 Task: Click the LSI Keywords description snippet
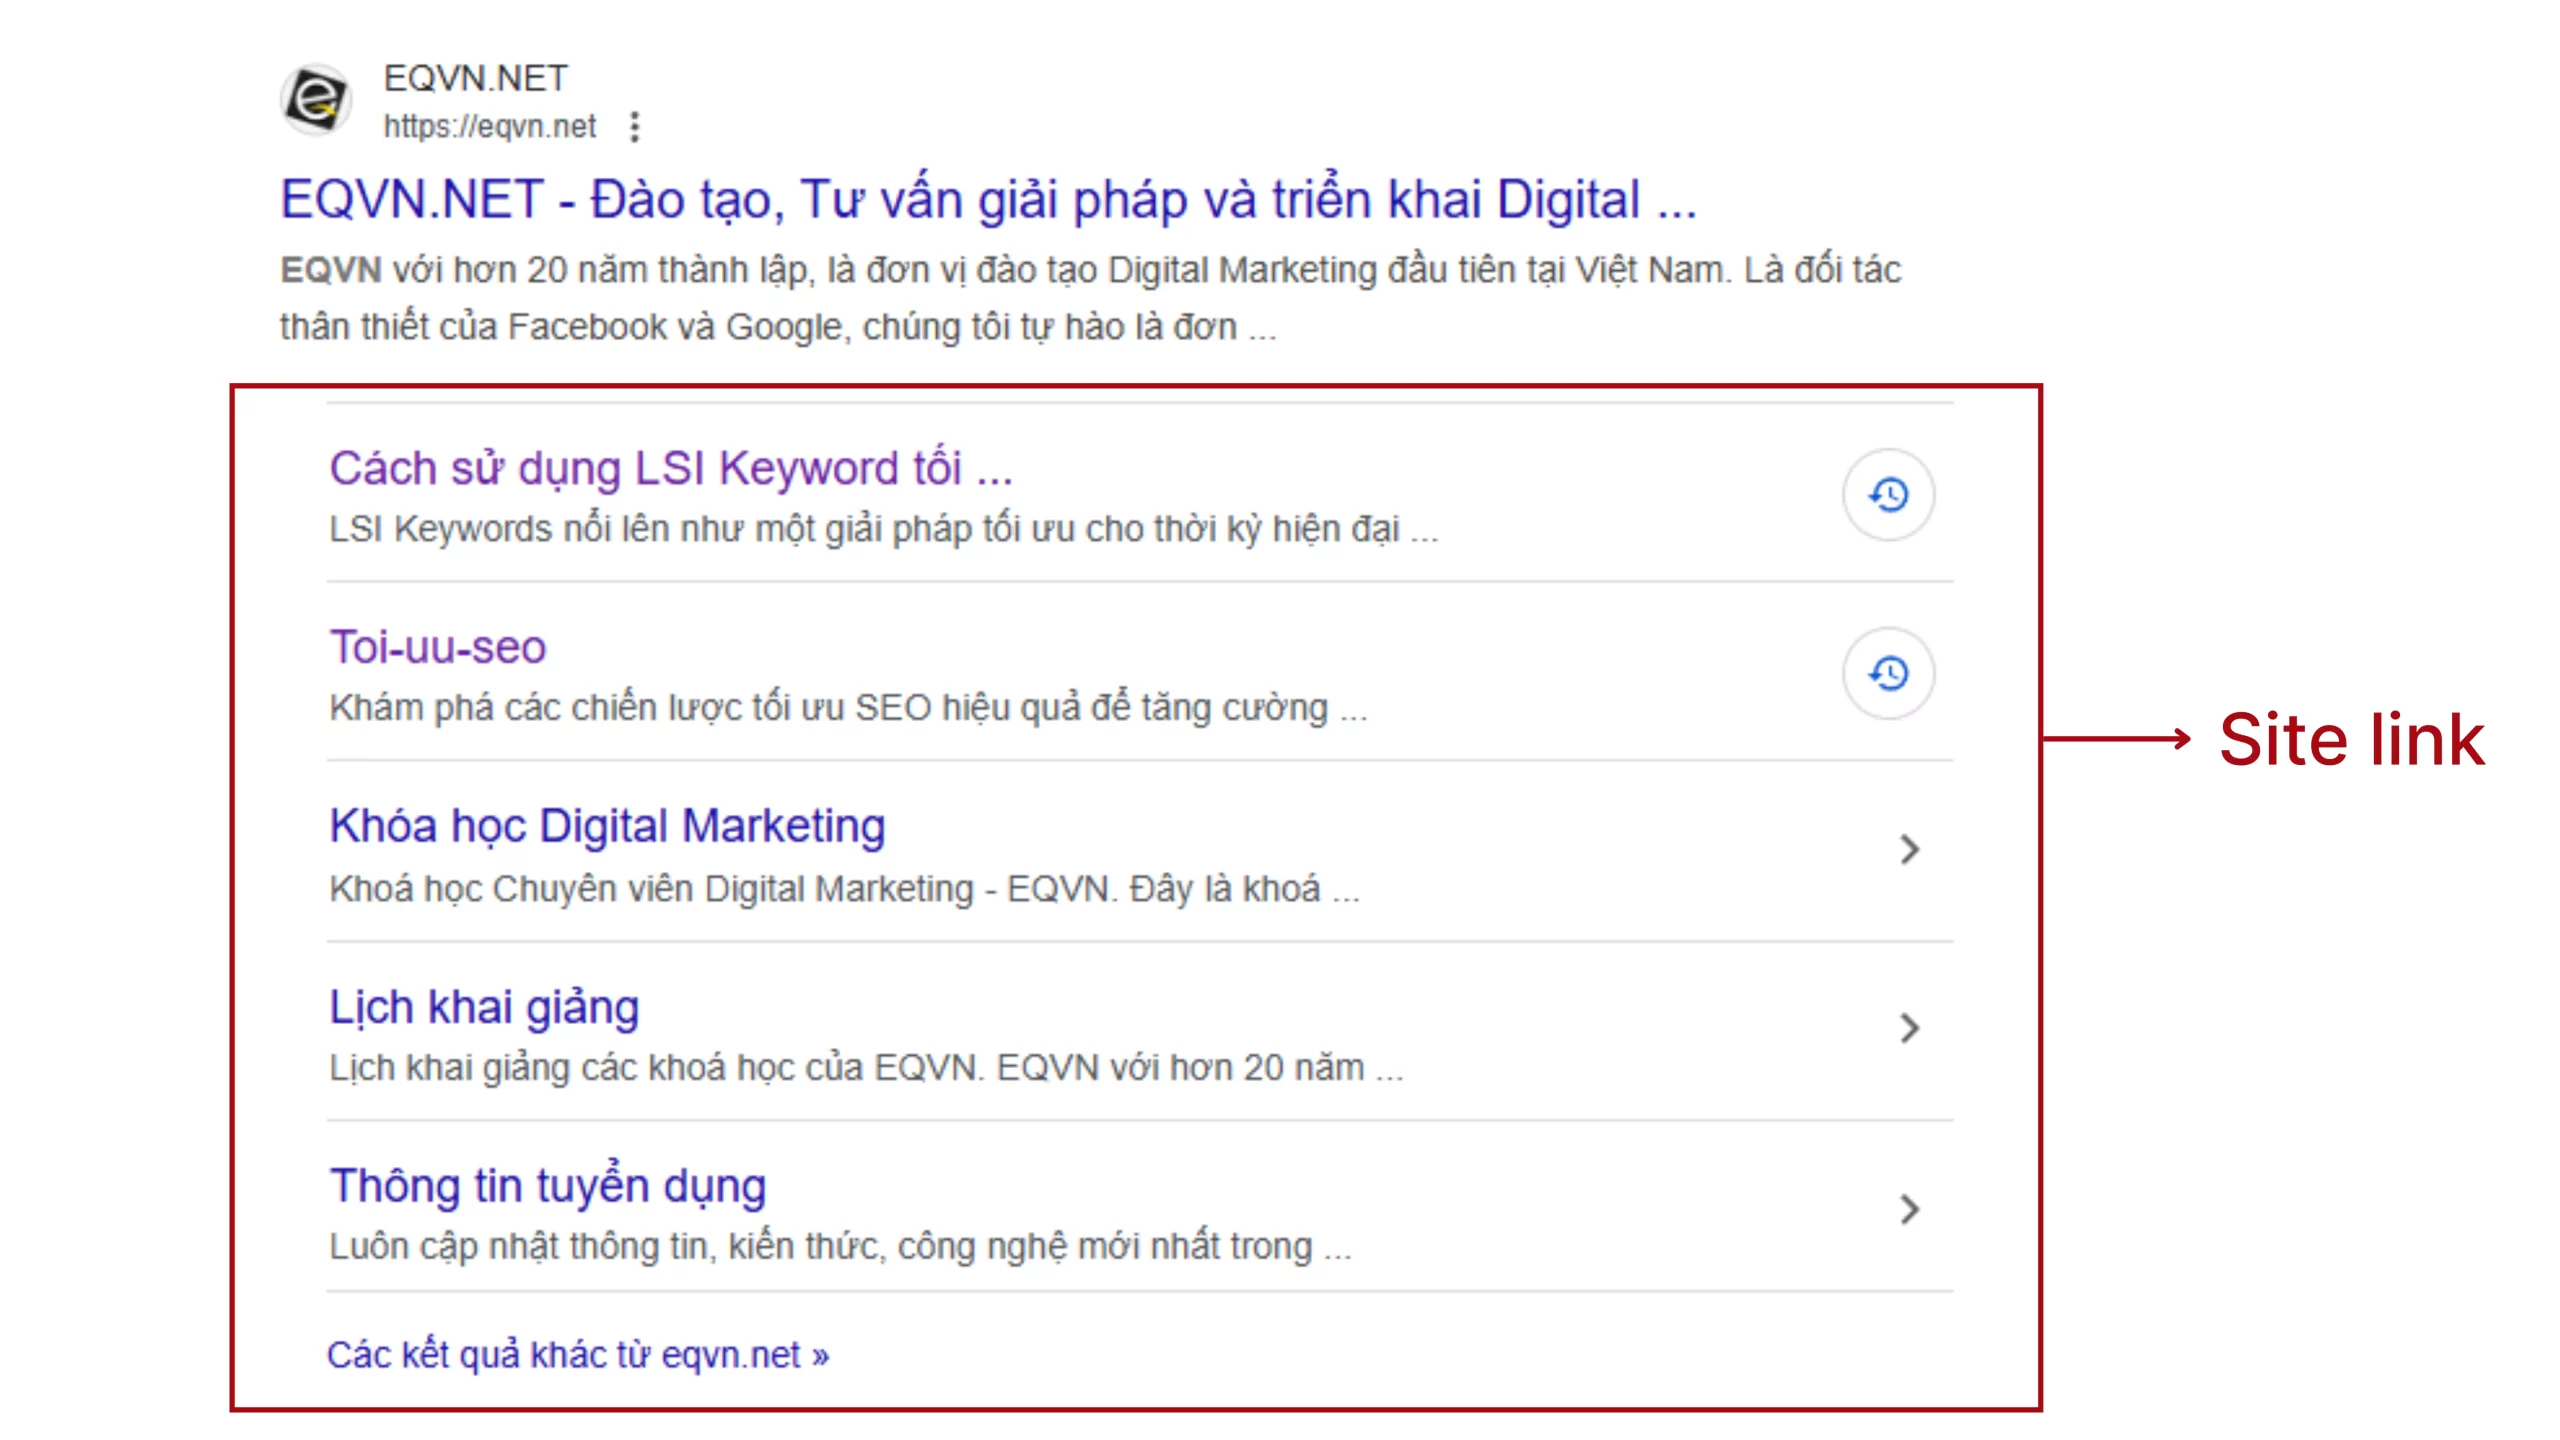click(883, 529)
